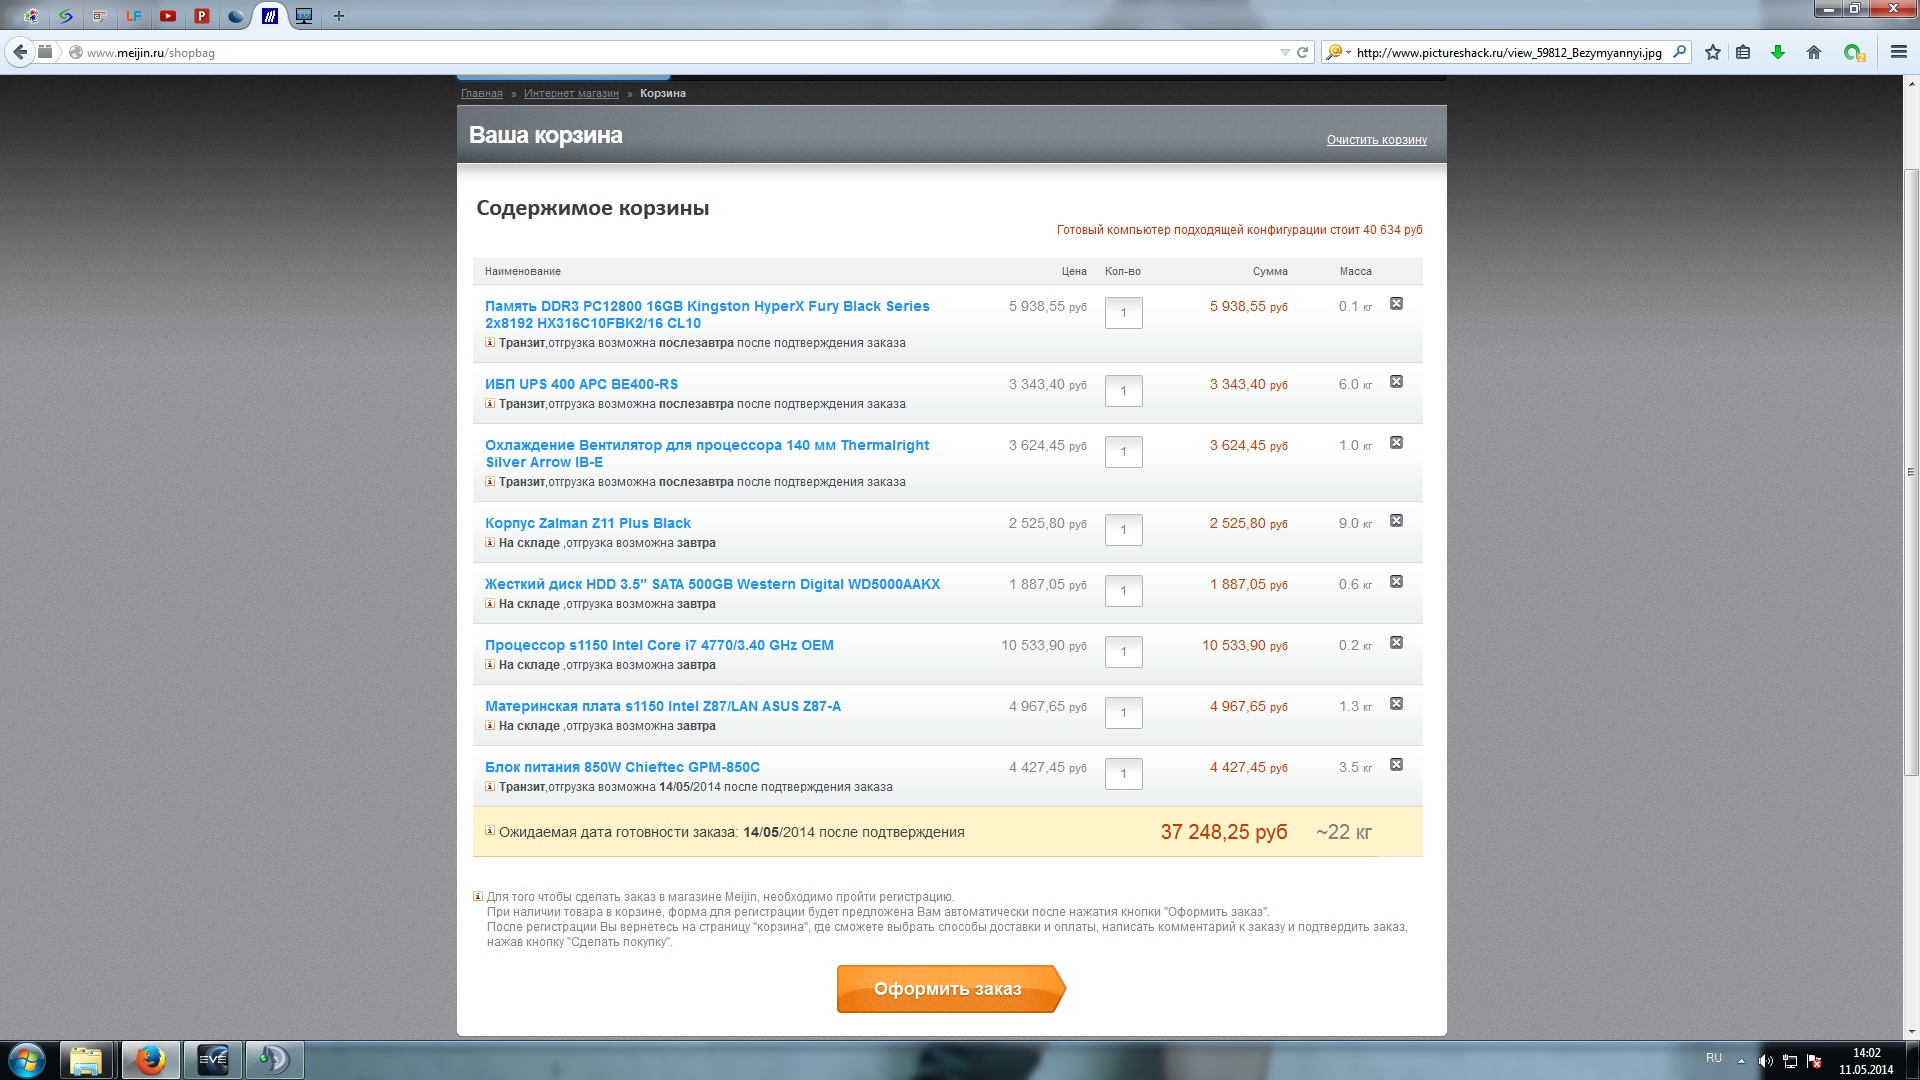Open the Блок питания 850W Chieftec link
Image resolution: width=1920 pixels, height=1080 pixels.
pos(622,767)
